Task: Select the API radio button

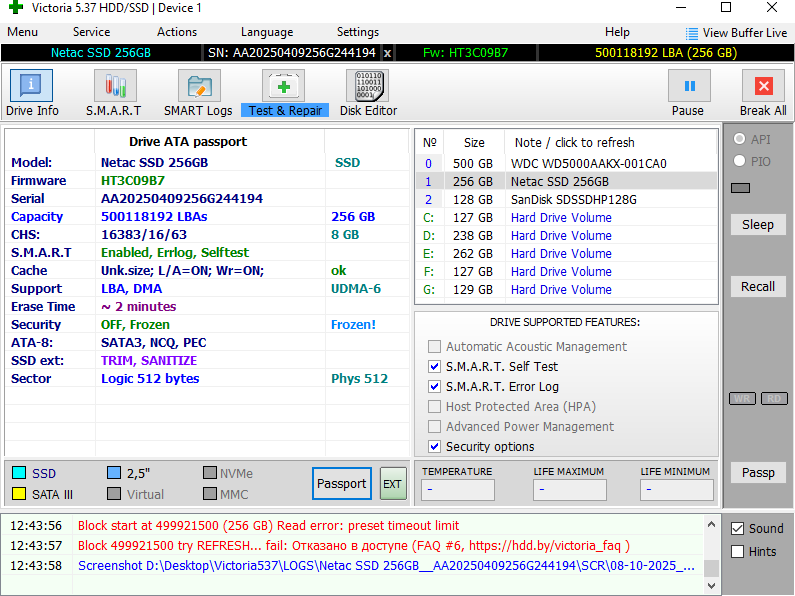Action: [740, 139]
